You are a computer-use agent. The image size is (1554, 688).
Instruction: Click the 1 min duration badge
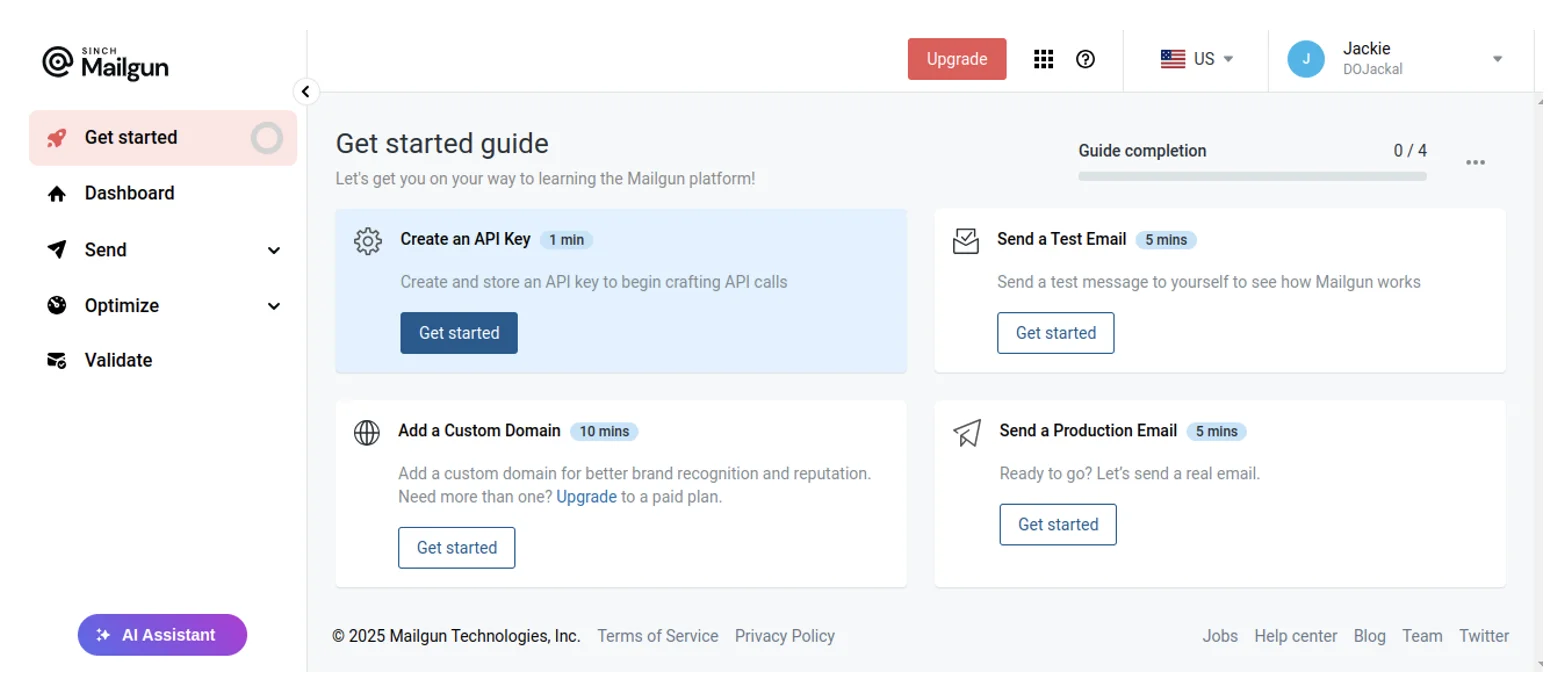(566, 240)
